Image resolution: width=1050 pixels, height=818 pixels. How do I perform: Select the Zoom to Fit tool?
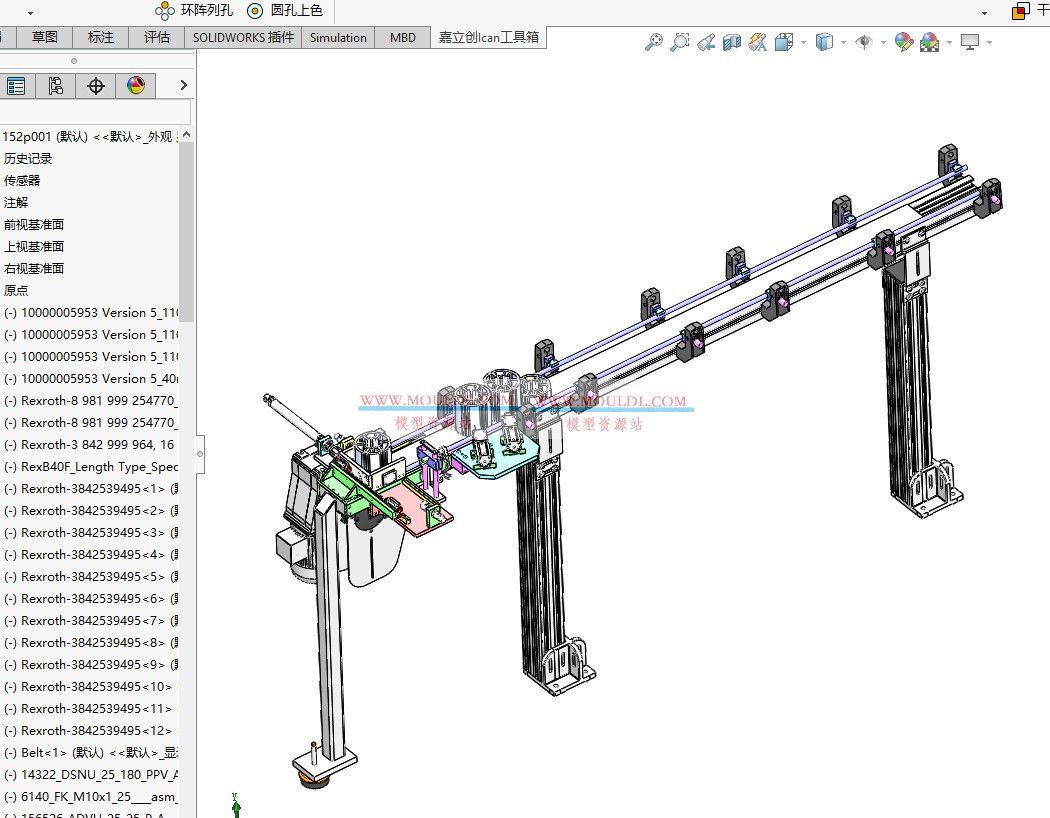click(655, 41)
